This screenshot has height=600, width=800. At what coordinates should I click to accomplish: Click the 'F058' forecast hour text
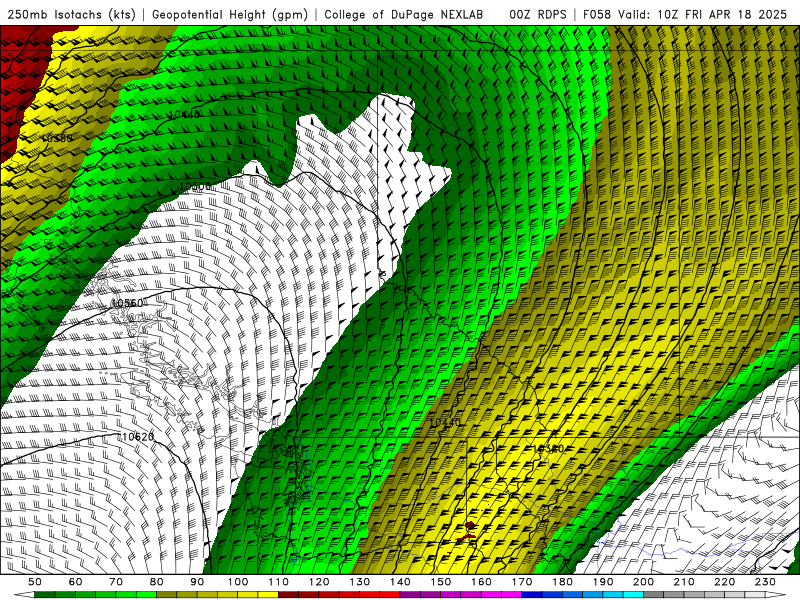[596, 14]
